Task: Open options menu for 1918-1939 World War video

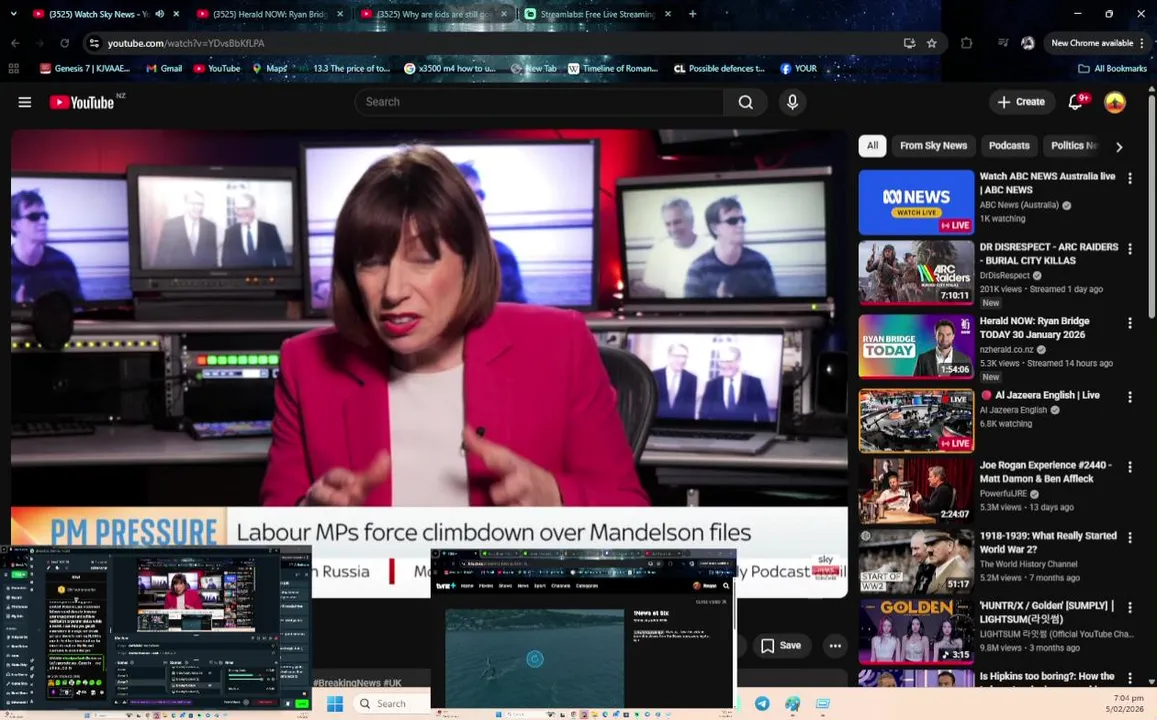Action: [1130, 538]
